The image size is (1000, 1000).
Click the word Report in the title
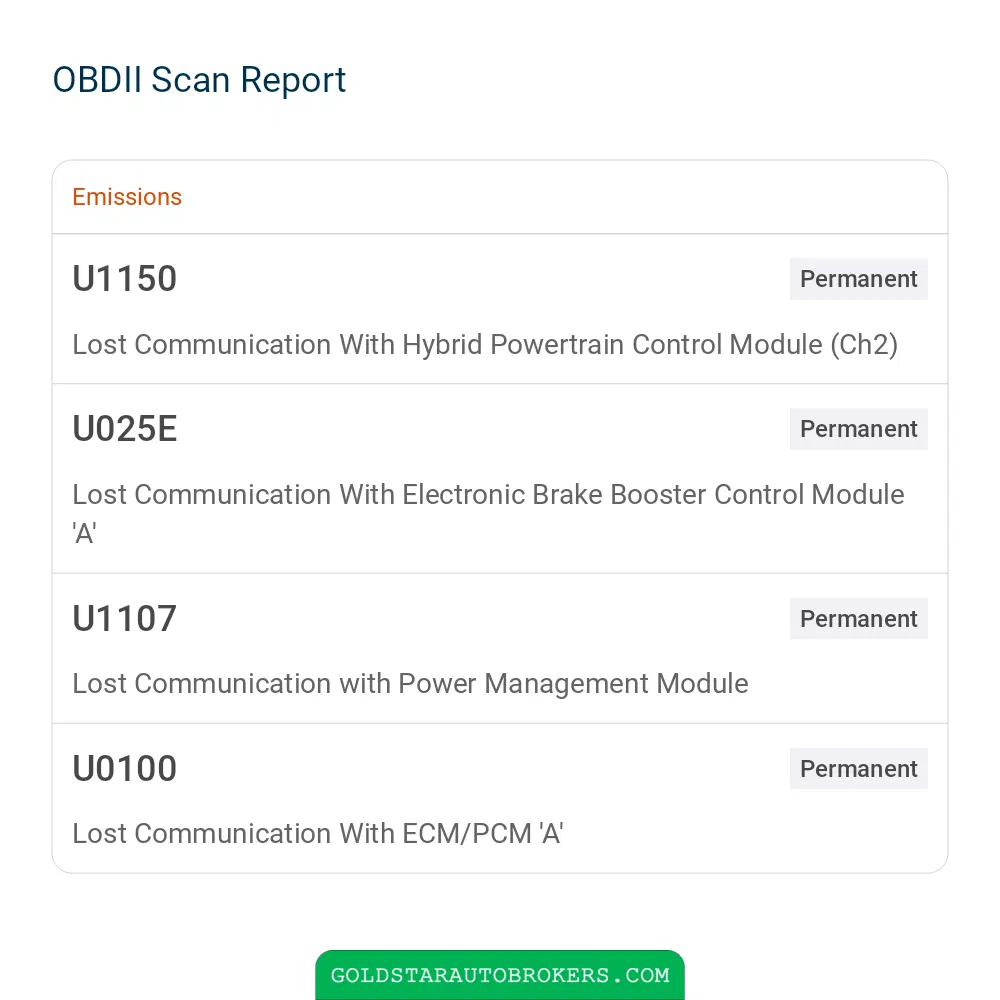(293, 80)
